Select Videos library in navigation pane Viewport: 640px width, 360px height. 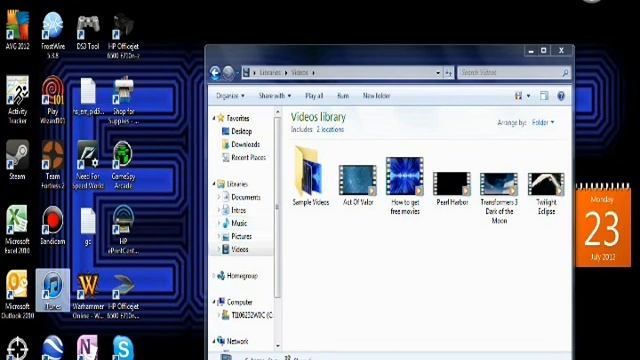(x=235, y=249)
